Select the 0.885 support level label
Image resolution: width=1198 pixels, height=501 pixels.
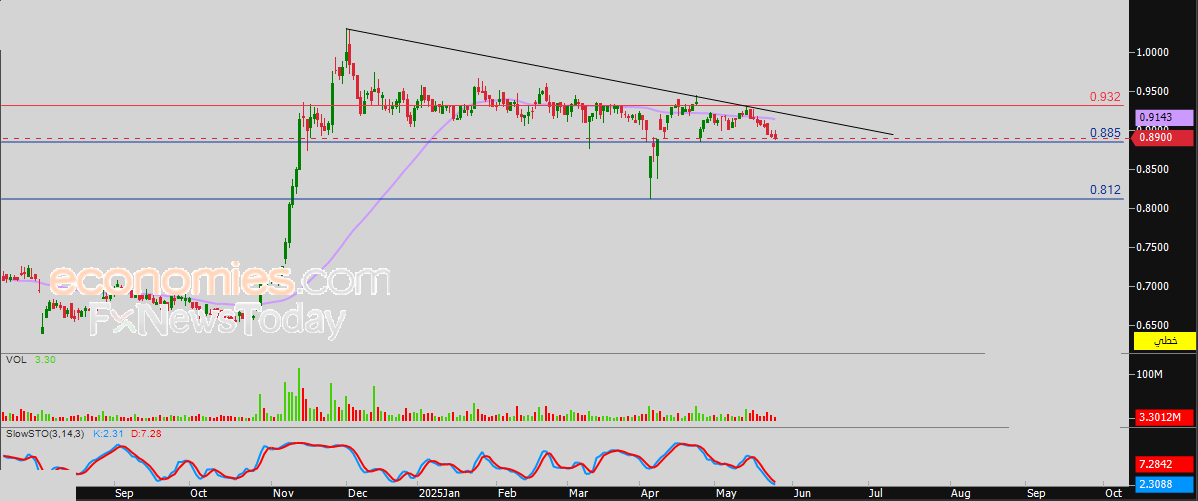pyautogui.click(x=1105, y=133)
